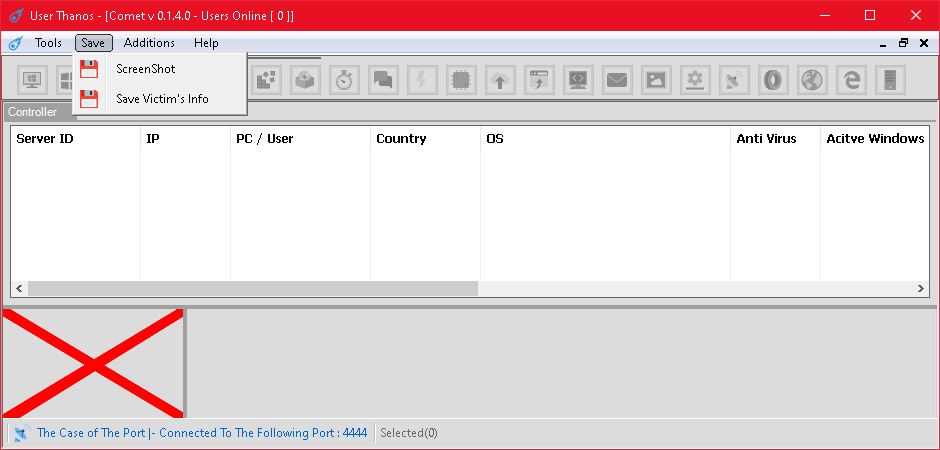Click the stopwatch timer toolbar icon
Viewport: 940px width, 450px height.
344,80
